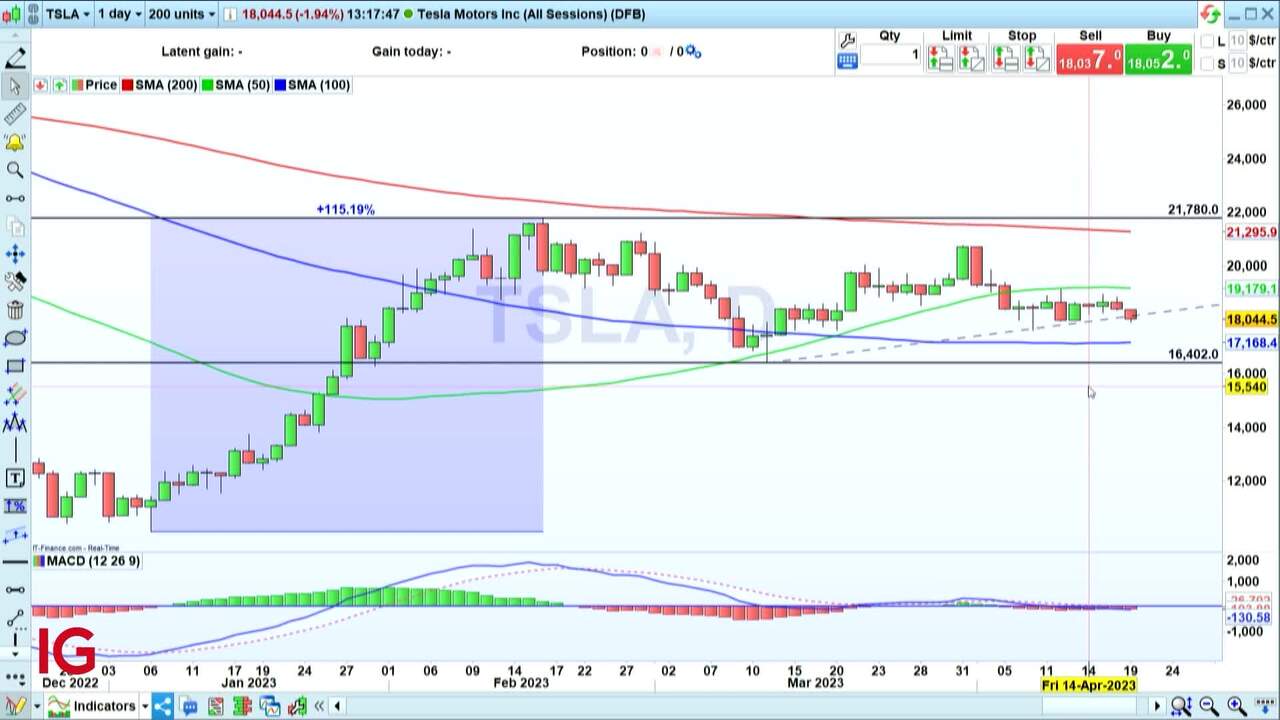Image resolution: width=1280 pixels, height=720 pixels.
Task: Open the chat bubble icon in bottom toolbar
Action: (189, 706)
